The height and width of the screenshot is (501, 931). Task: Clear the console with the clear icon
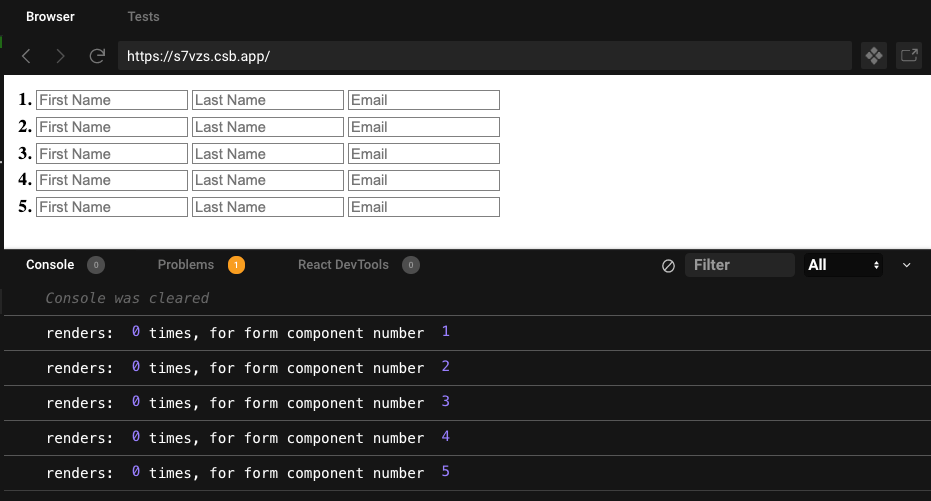(x=668, y=265)
